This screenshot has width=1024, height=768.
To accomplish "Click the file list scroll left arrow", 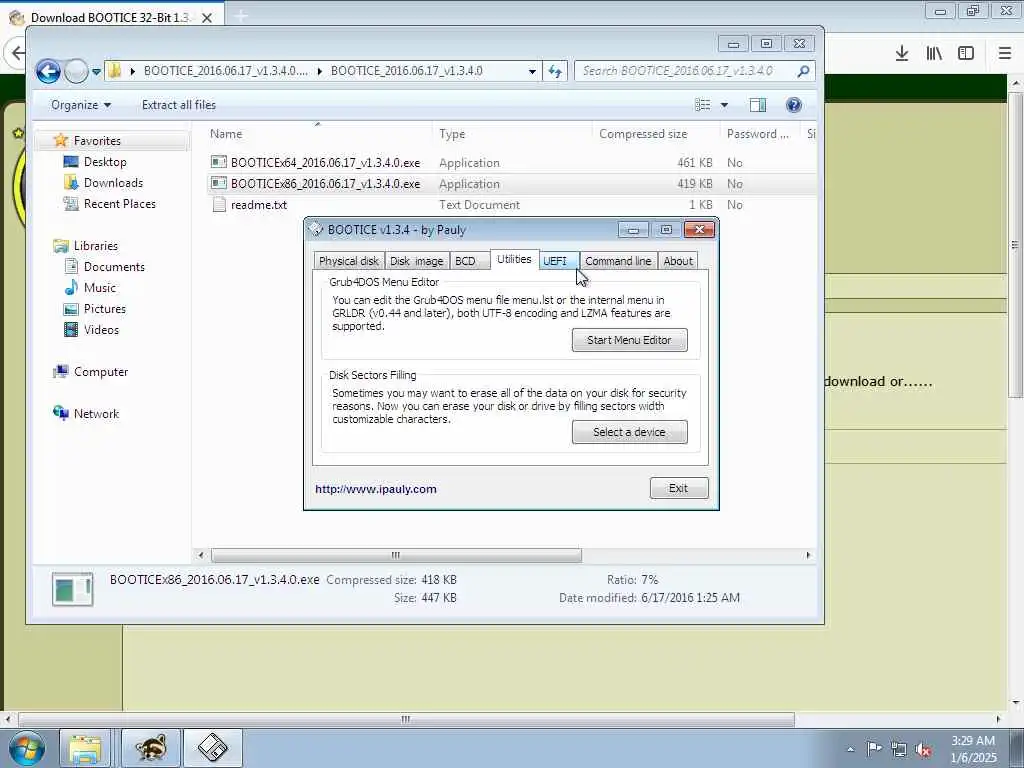I will coord(201,555).
